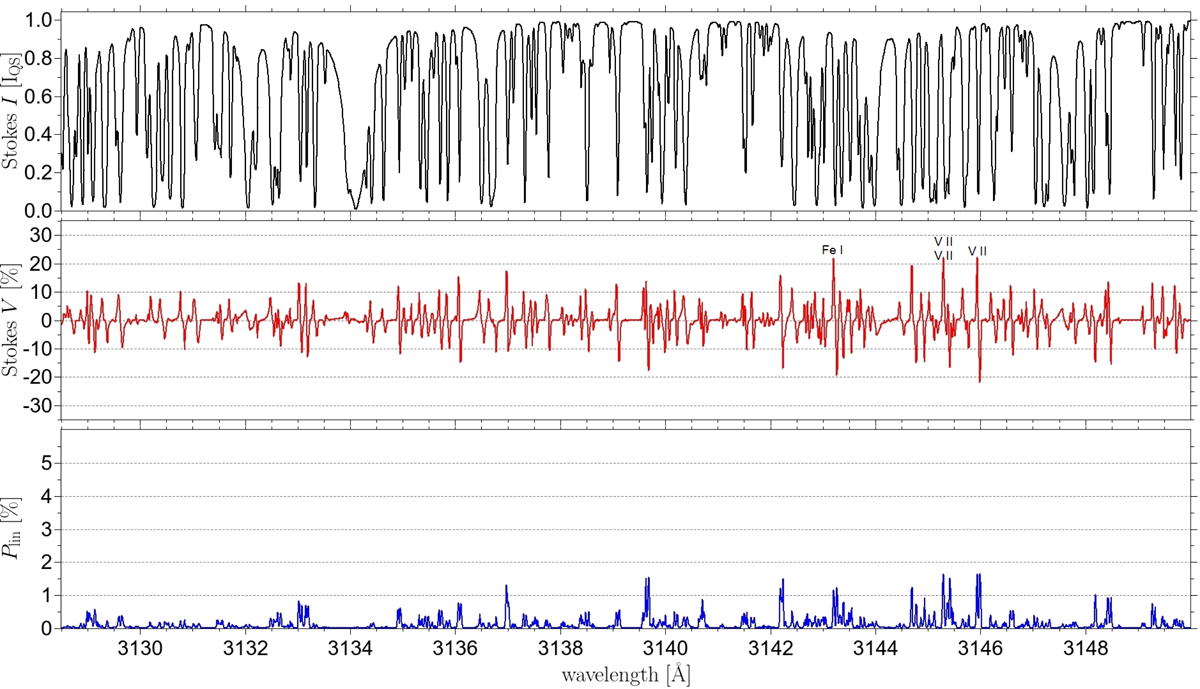Click the 20 tick on Stokes V axis
Screen dimensions: 1200x689
point(45,264)
